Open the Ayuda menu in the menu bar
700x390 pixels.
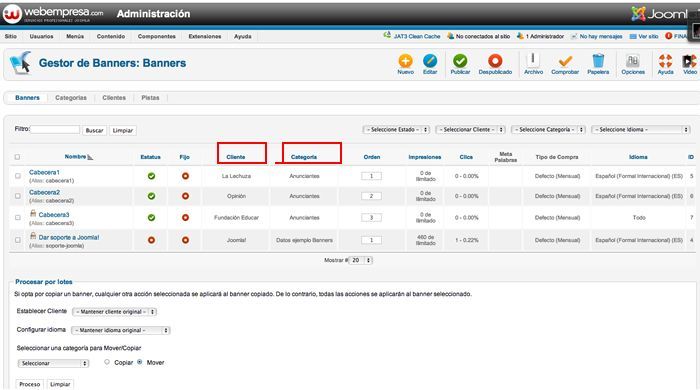click(x=243, y=36)
